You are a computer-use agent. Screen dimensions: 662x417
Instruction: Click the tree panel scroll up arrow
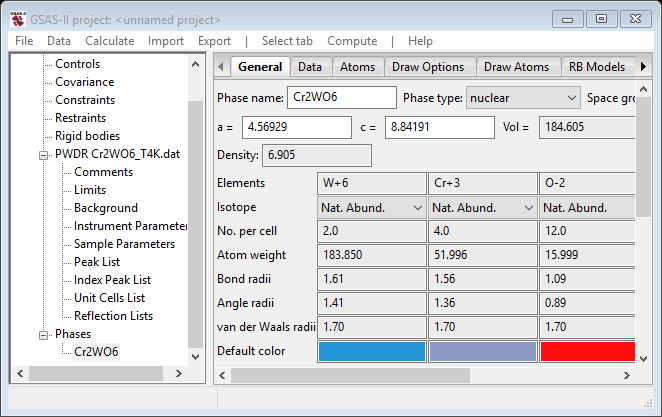coord(195,64)
